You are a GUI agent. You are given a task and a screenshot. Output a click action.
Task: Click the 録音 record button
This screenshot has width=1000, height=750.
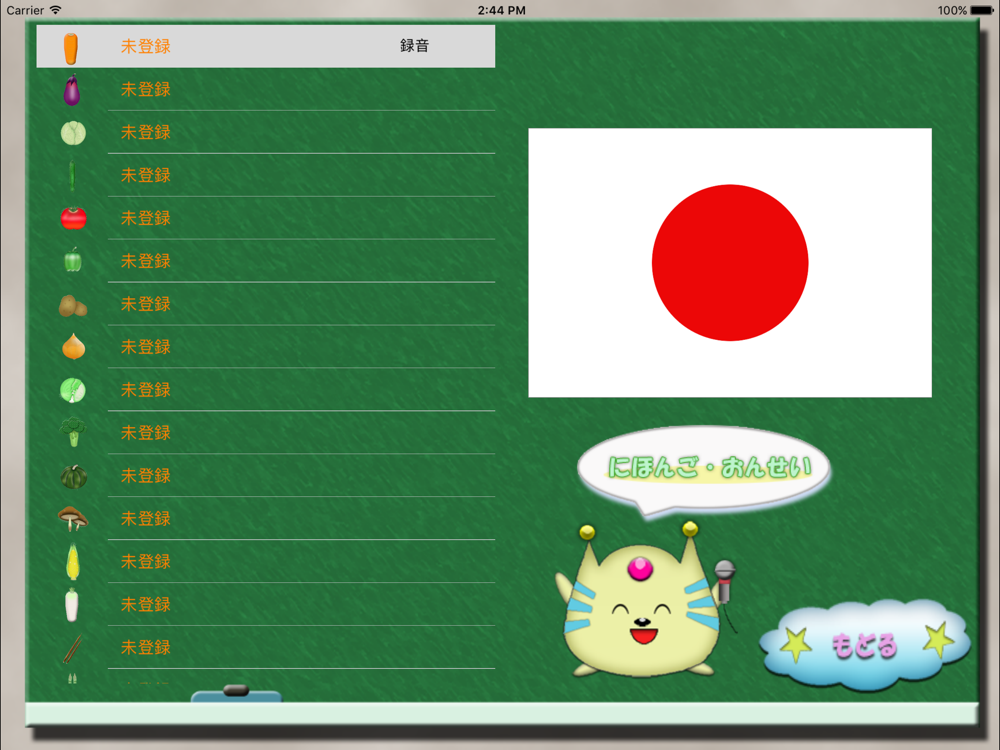pyautogui.click(x=415, y=46)
